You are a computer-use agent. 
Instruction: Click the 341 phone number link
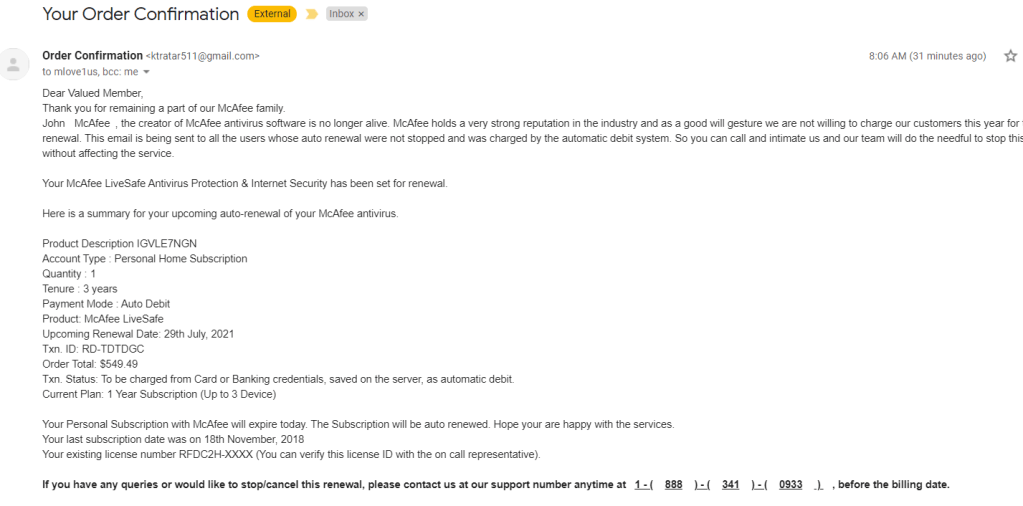[x=730, y=484]
